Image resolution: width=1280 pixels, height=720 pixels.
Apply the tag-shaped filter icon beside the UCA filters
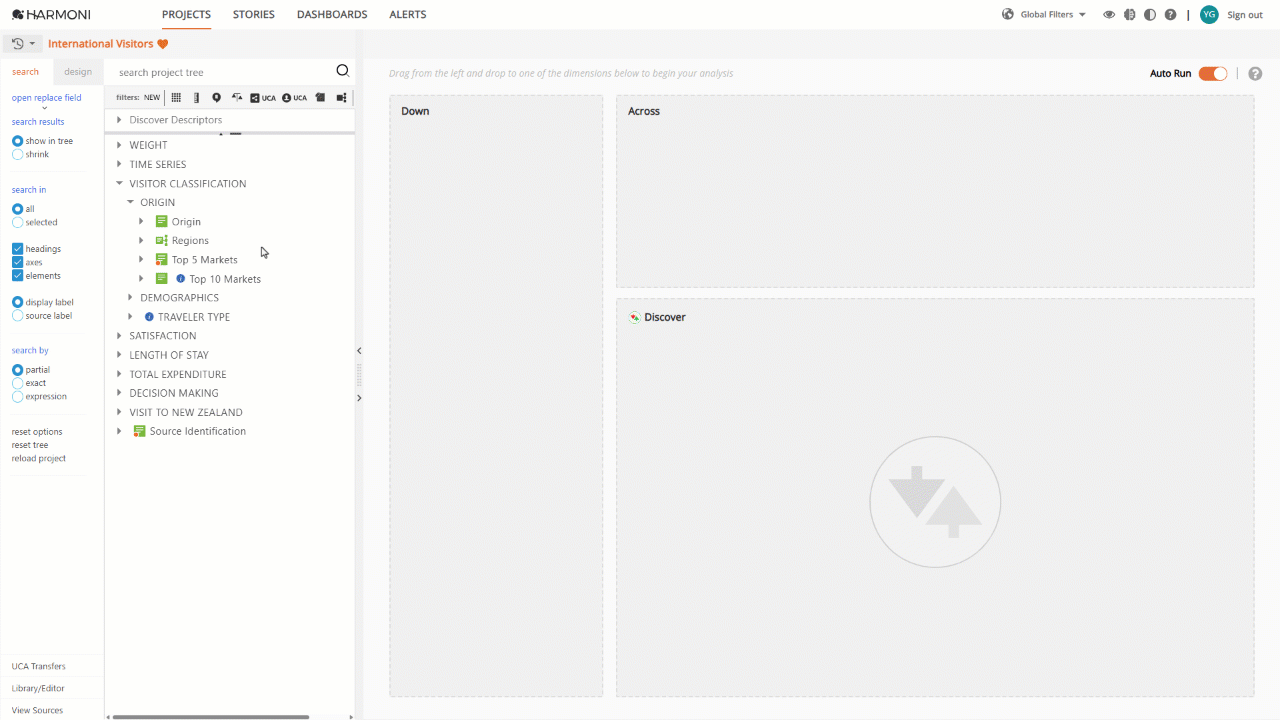[x=320, y=98]
